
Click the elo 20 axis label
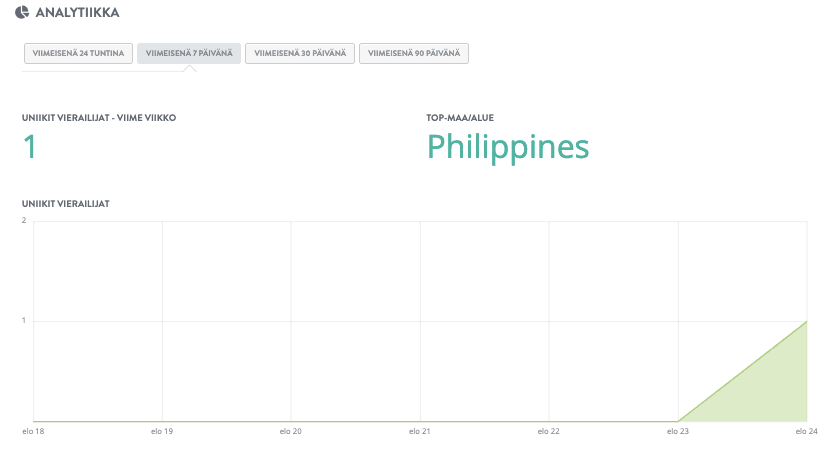[x=290, y=432]
